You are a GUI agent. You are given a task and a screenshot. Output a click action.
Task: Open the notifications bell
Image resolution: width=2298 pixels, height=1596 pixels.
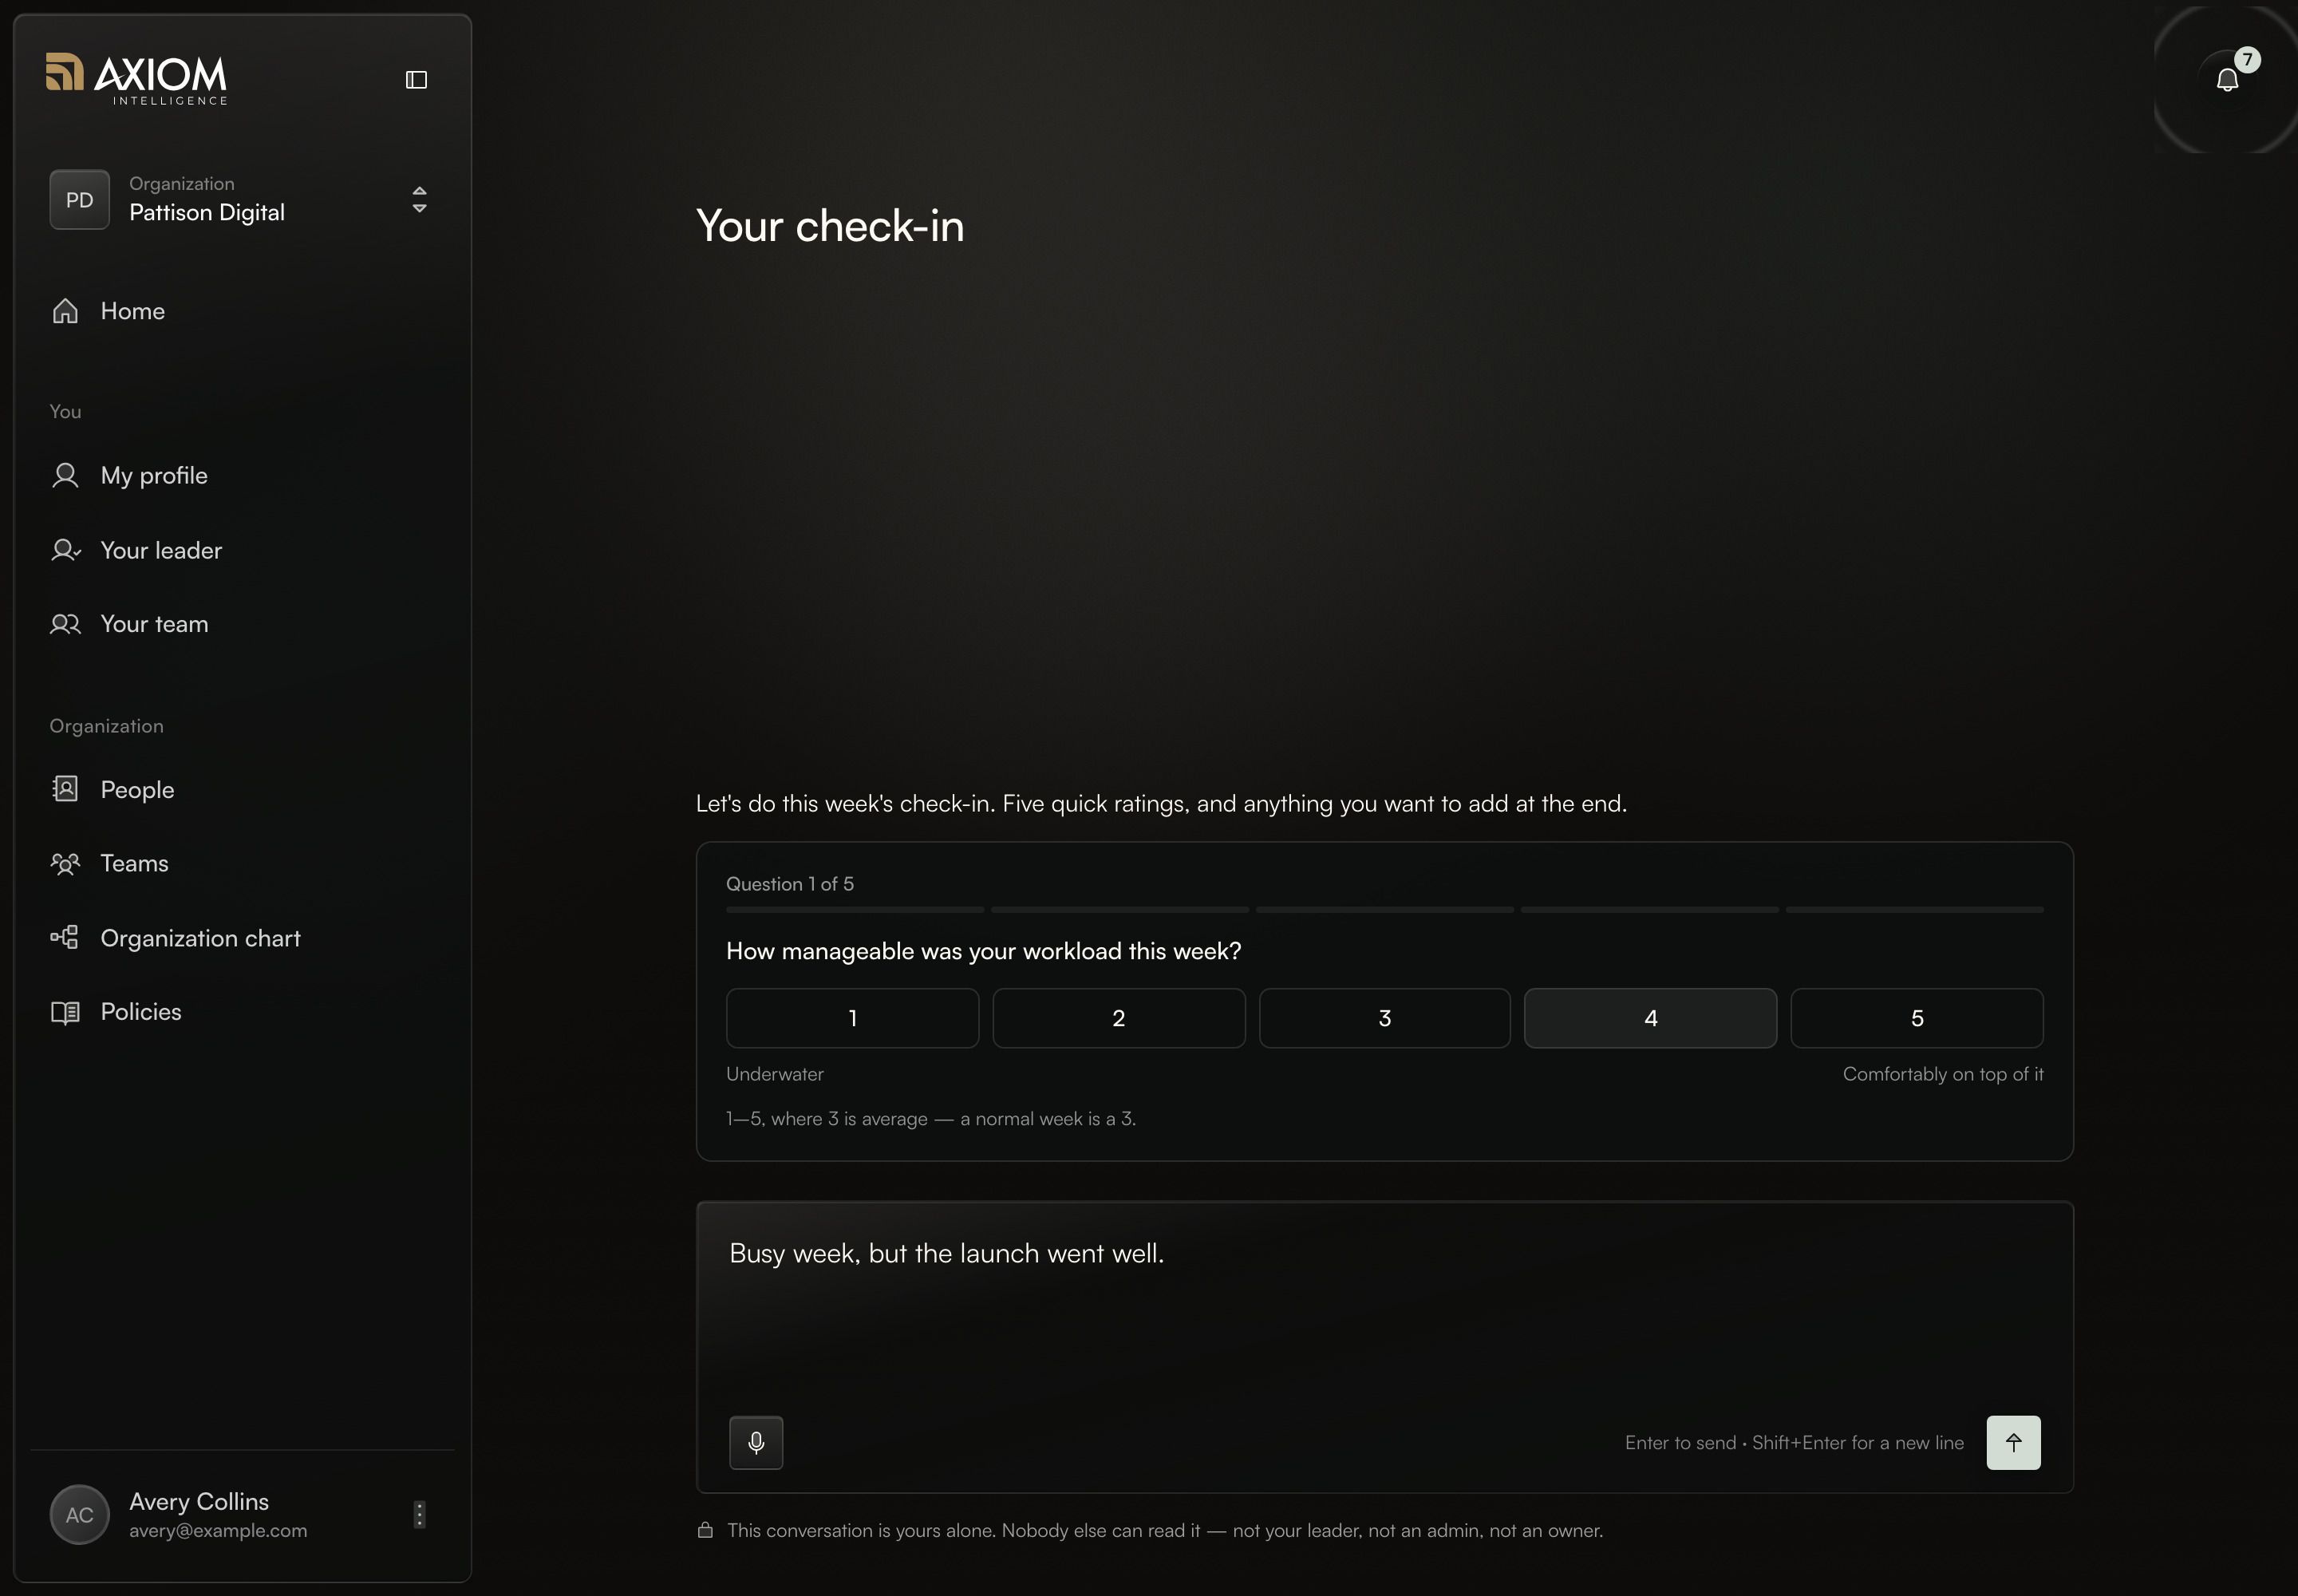tap(2227, 80)
